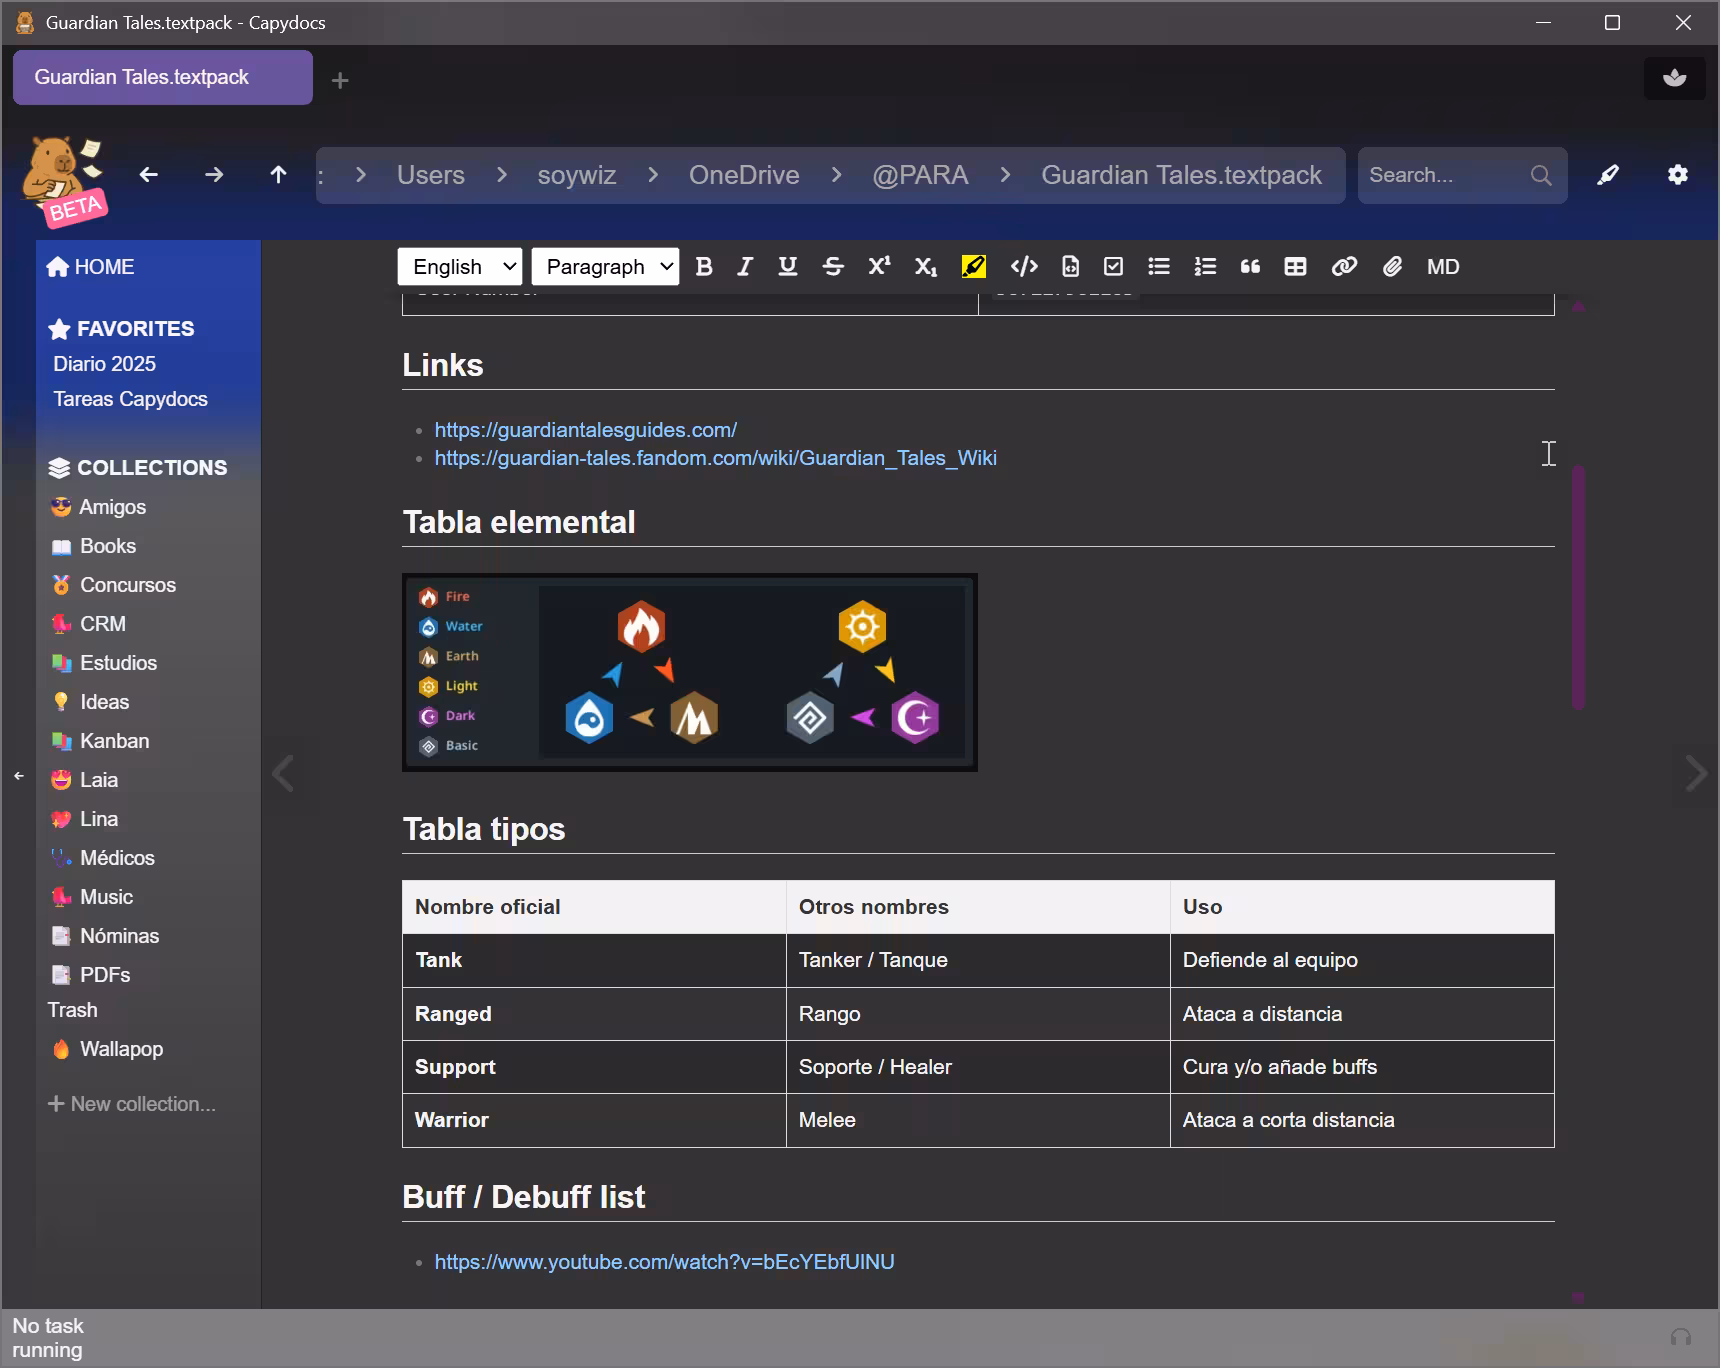This screenshot has height=1368, width=1720.
Task: Collapse the left sidebar panel
Action: (x=19, y=776)
